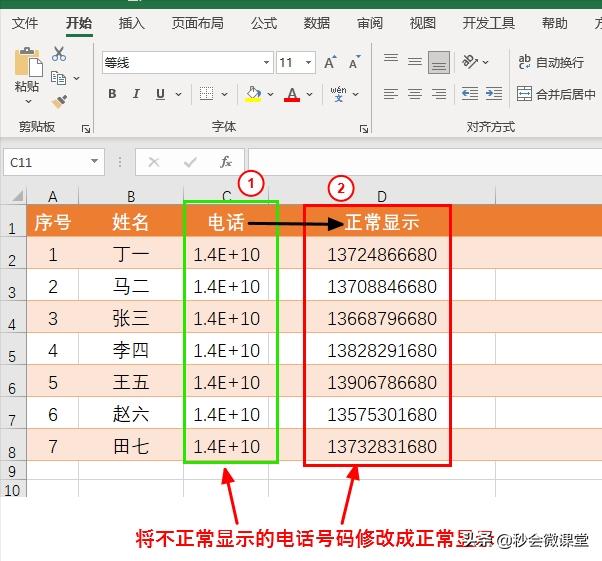Center text horizontally
602x561 pixels.
pyautogui.click(x=415, y=94)
